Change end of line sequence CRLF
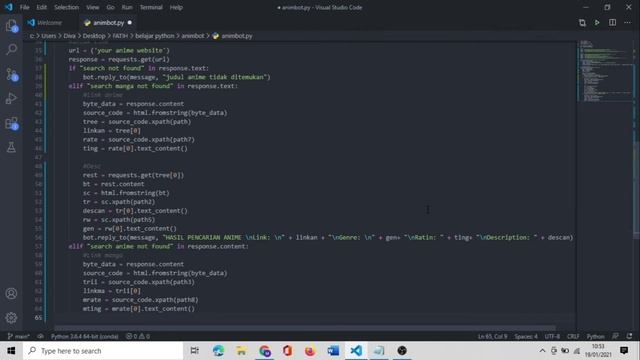This screenshot has height=360, width=640. [573, 336]
